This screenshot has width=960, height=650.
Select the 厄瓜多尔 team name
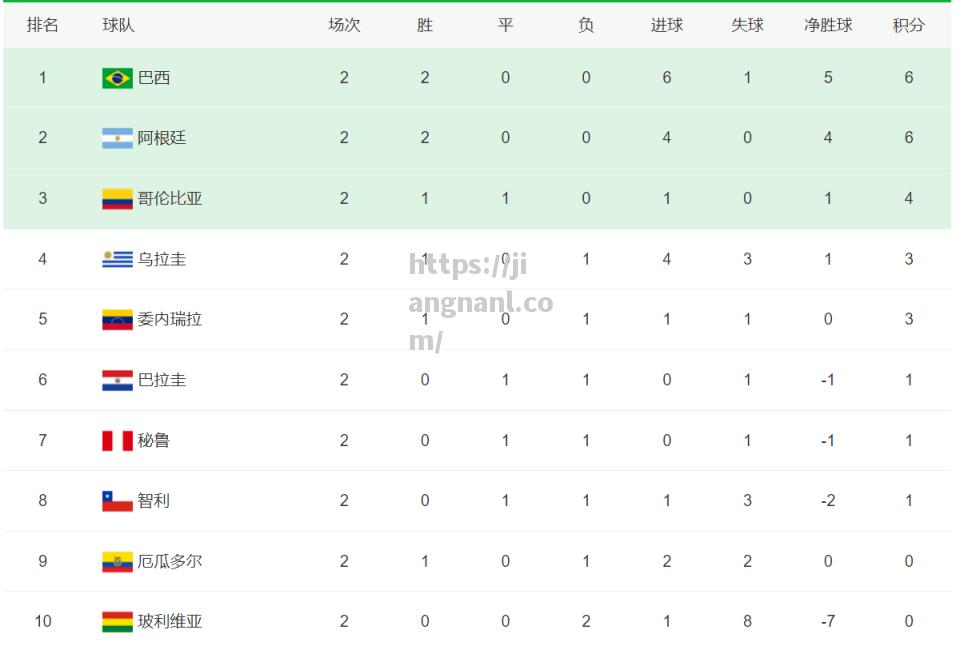[170, 561]
